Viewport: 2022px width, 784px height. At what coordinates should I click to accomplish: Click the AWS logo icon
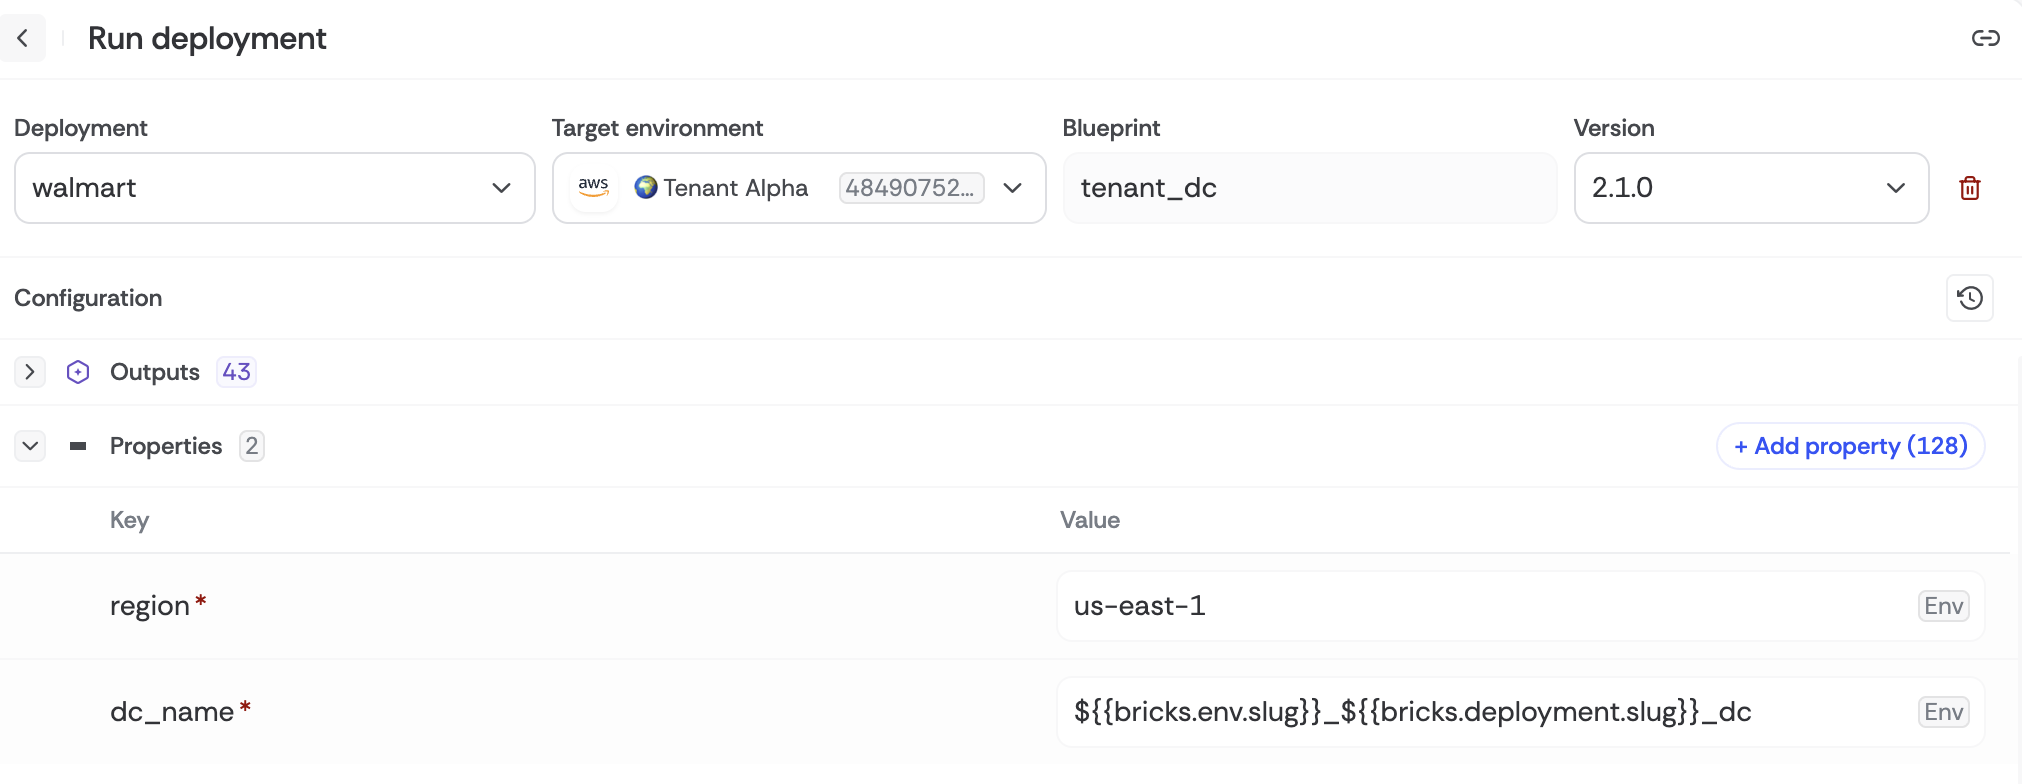click(593, 187)
